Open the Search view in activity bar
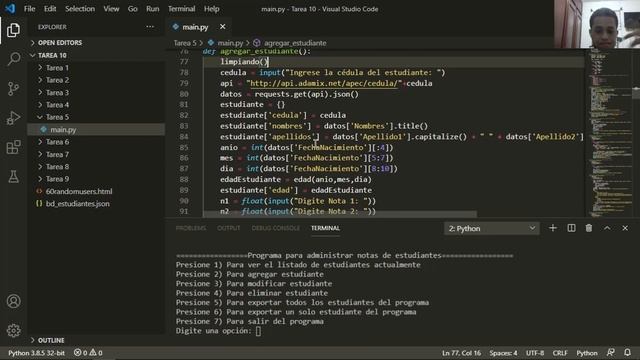 13,59
